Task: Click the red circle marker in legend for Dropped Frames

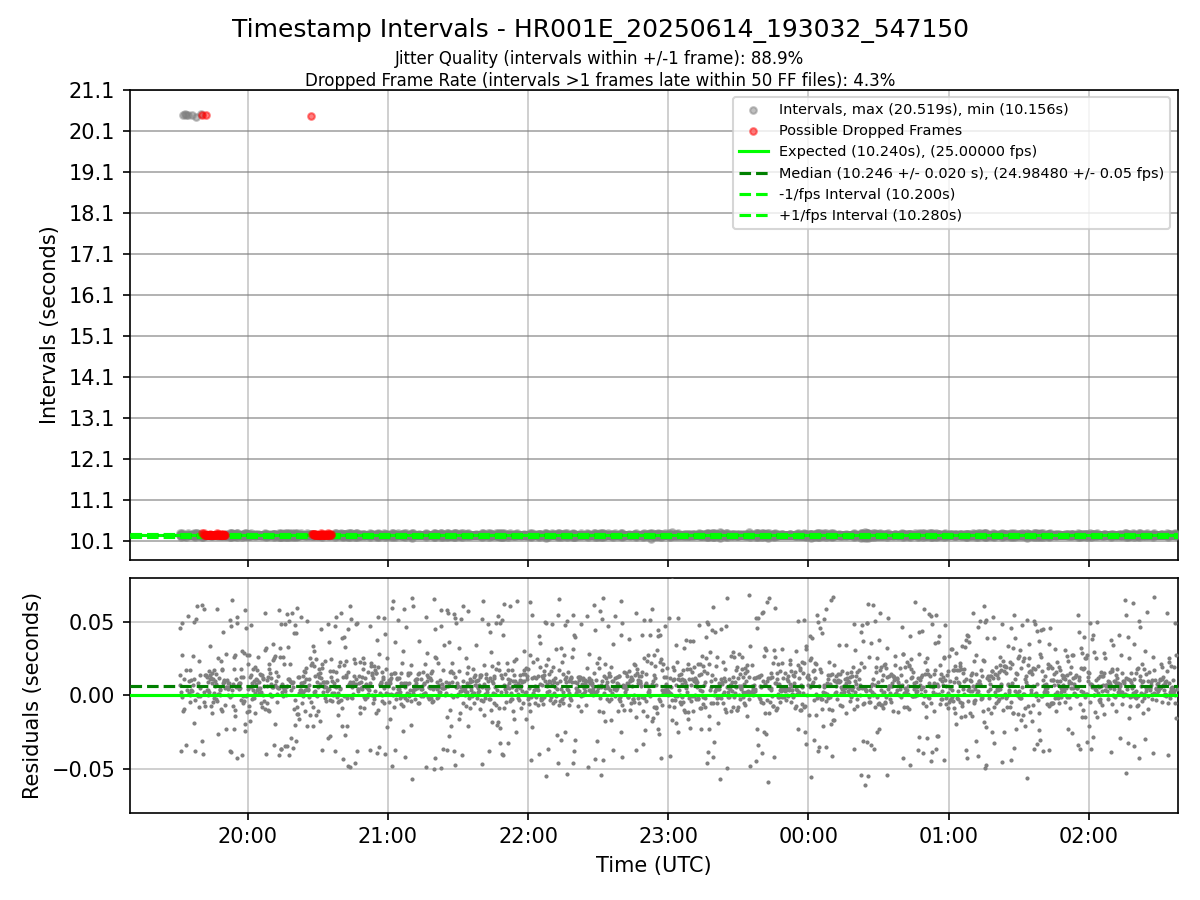Action: pyautogui.click(x=754, y=130)
